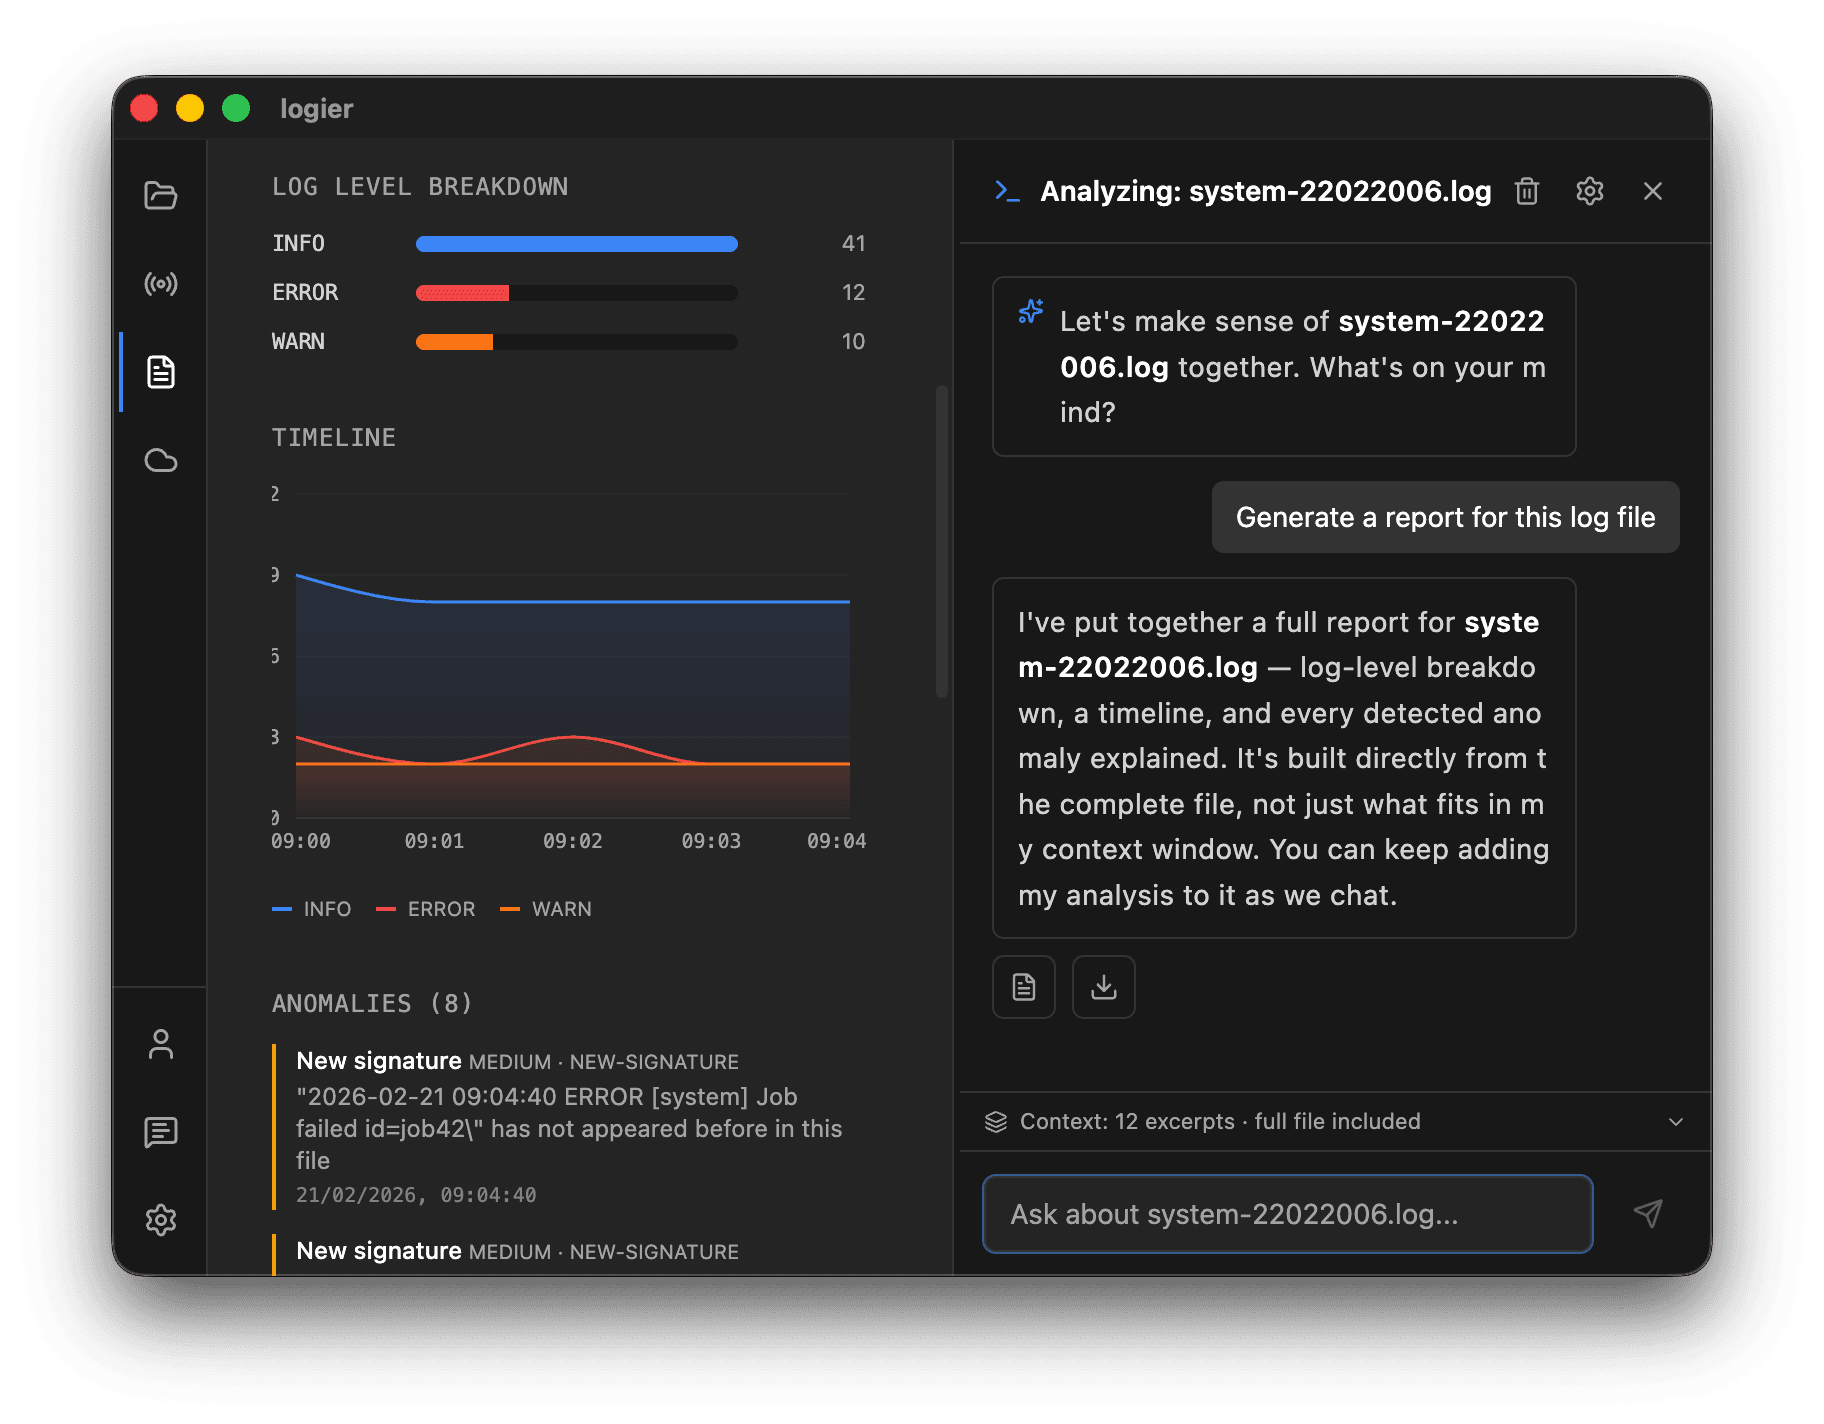Click 'Generate a report for this log file' message

[x=1445, y=517]
